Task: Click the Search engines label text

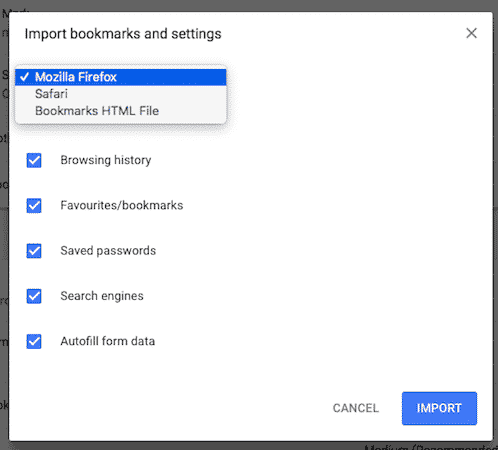Action: [102, 296]
